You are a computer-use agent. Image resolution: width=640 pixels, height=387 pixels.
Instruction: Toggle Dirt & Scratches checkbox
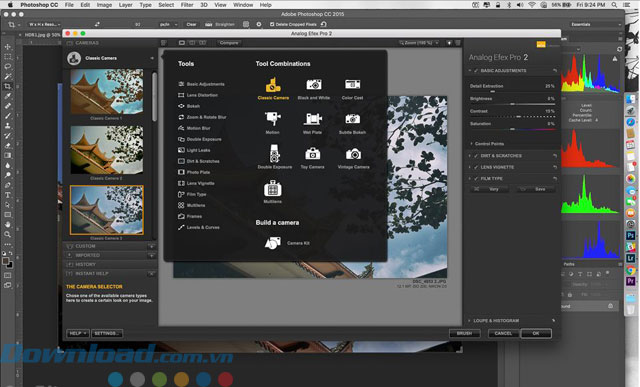coord(476,156)
